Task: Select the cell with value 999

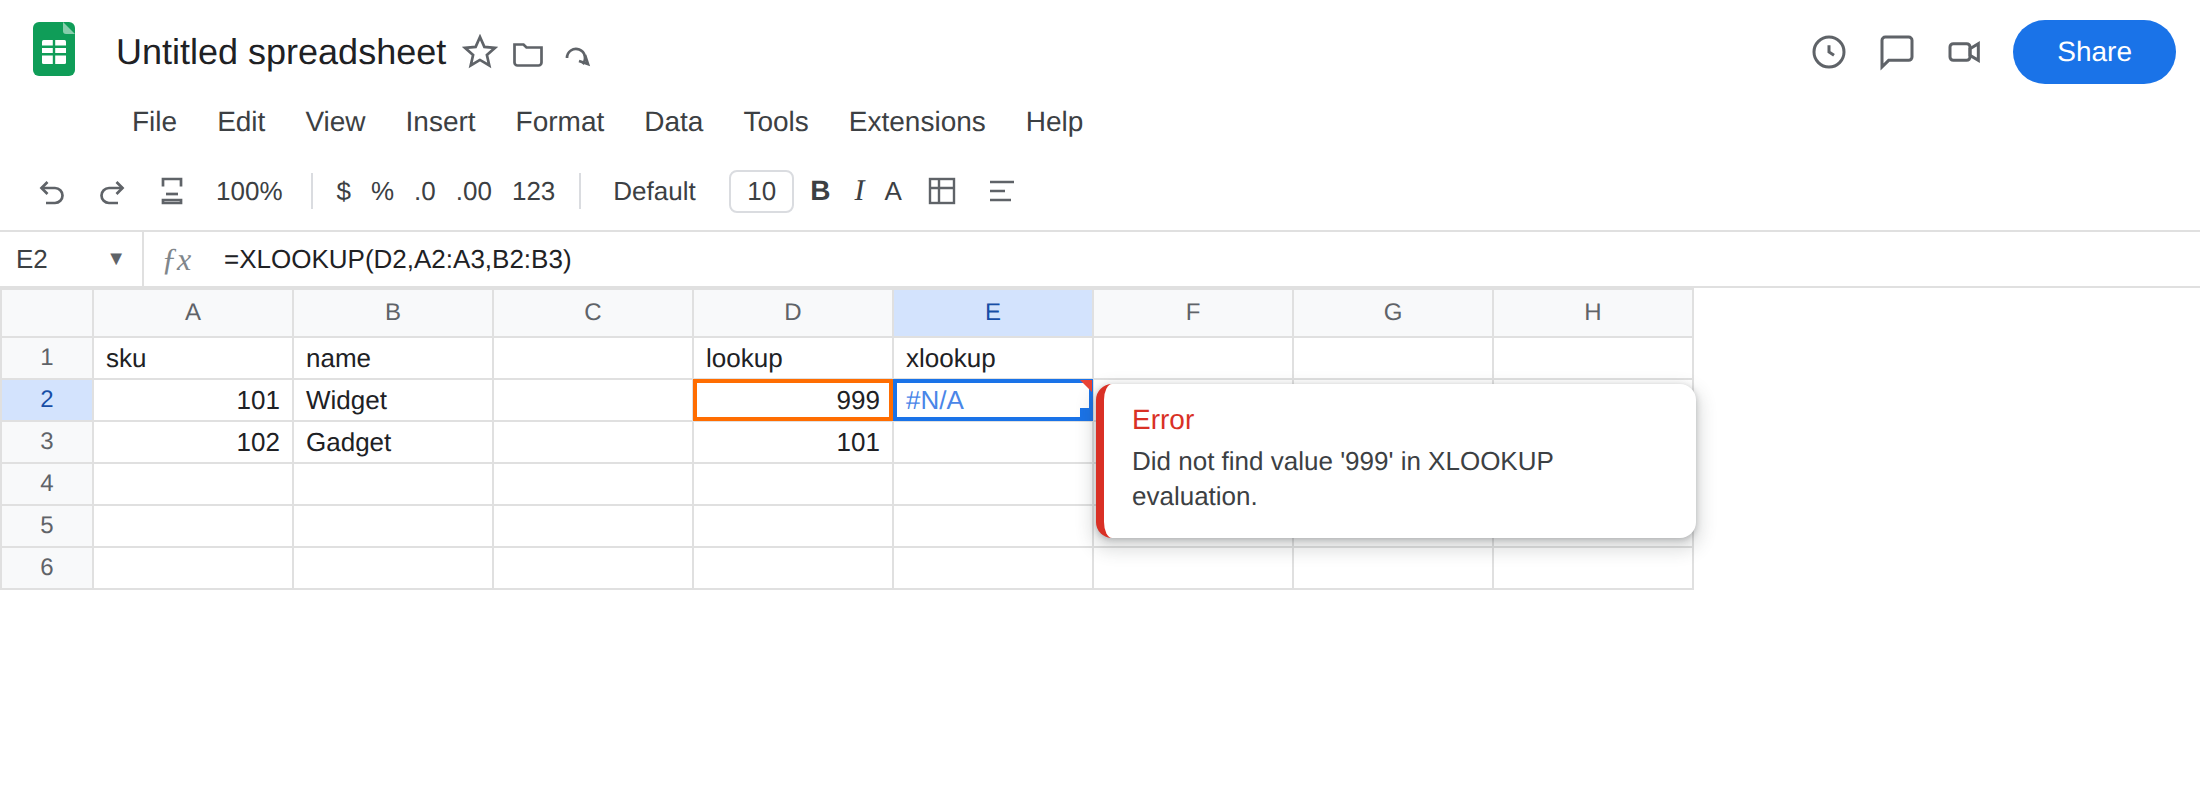Action: coord(793,400)
